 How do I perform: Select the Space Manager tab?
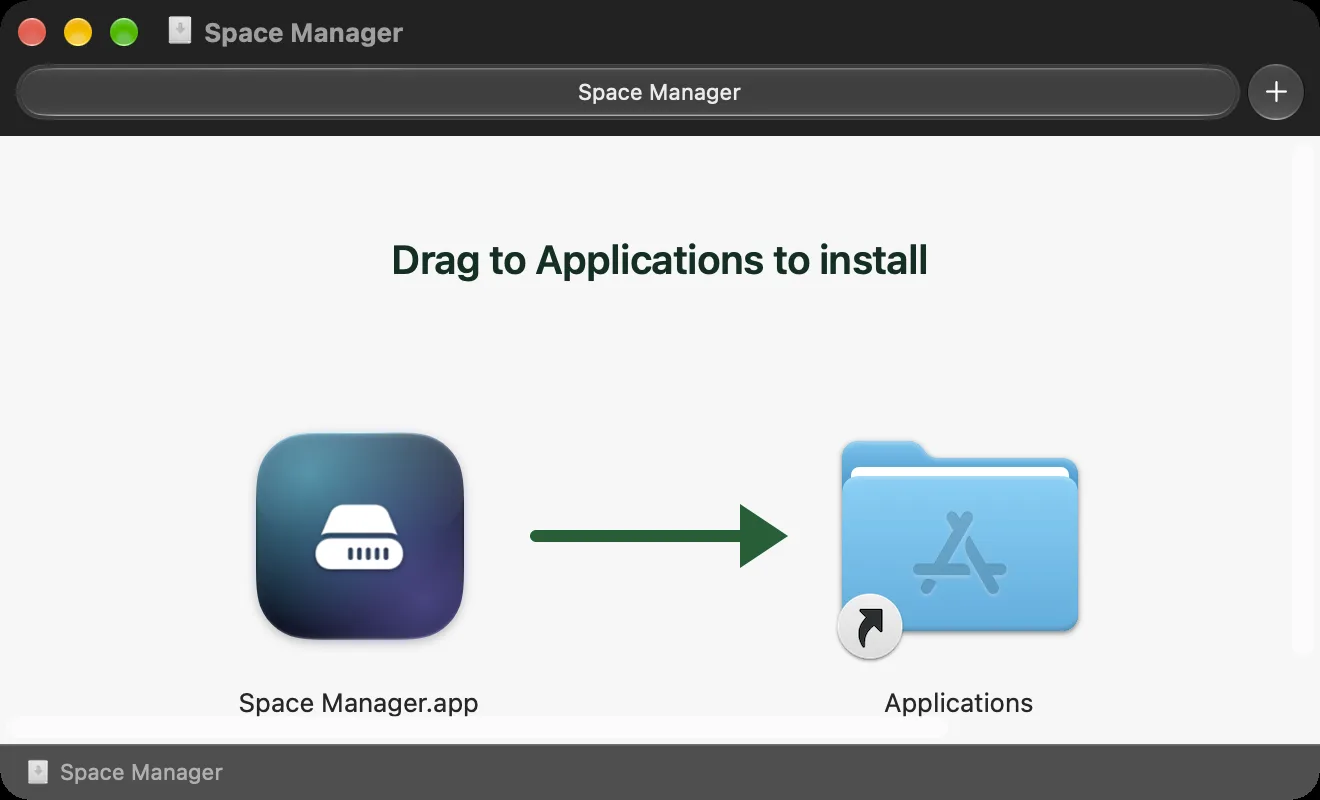(628, 92)
